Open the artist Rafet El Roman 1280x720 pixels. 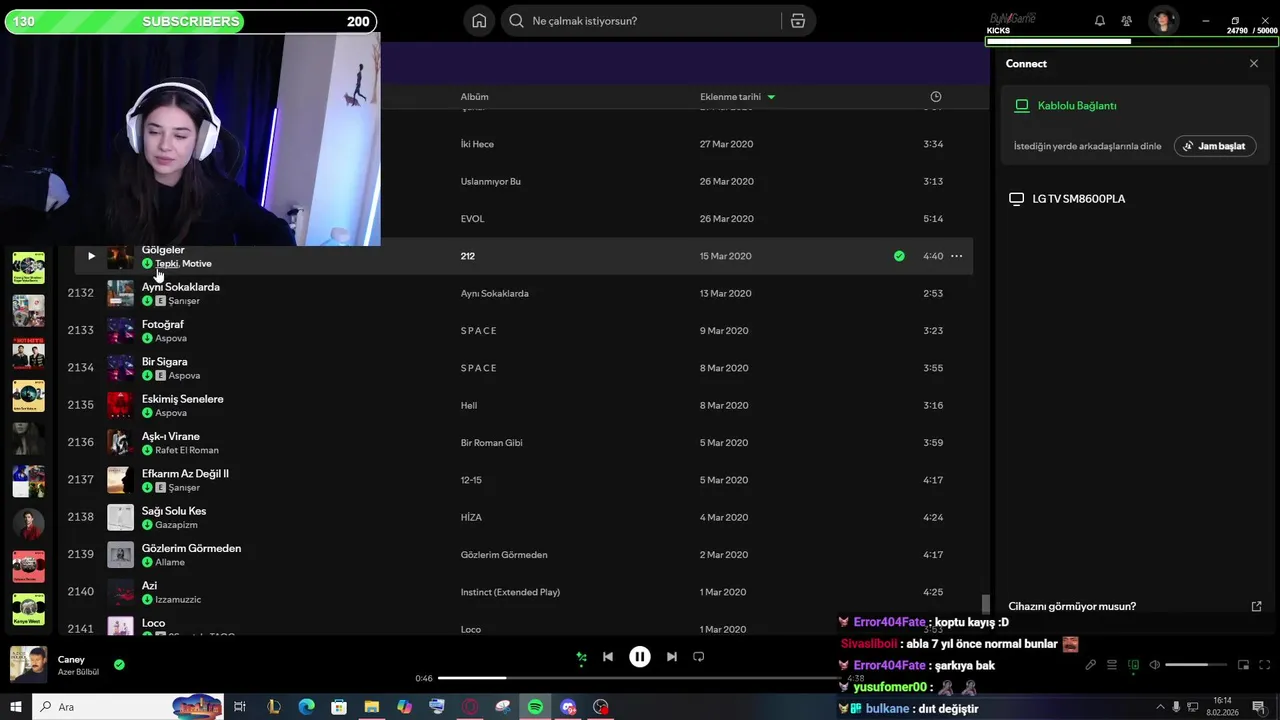[187, 451]
